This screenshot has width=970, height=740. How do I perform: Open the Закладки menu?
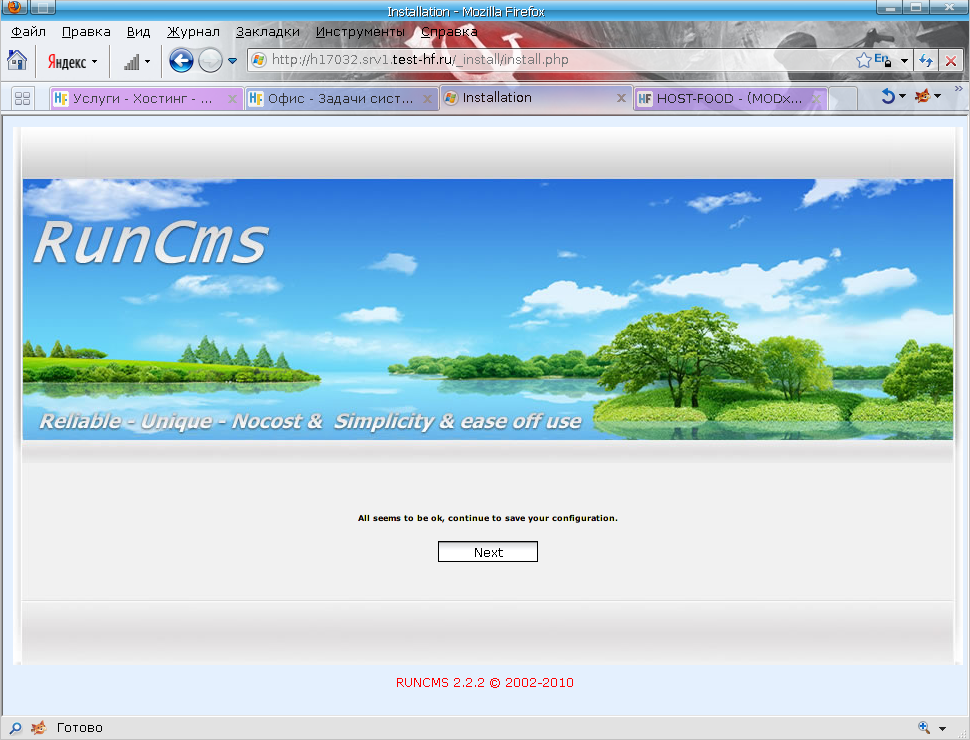(267, 31)
